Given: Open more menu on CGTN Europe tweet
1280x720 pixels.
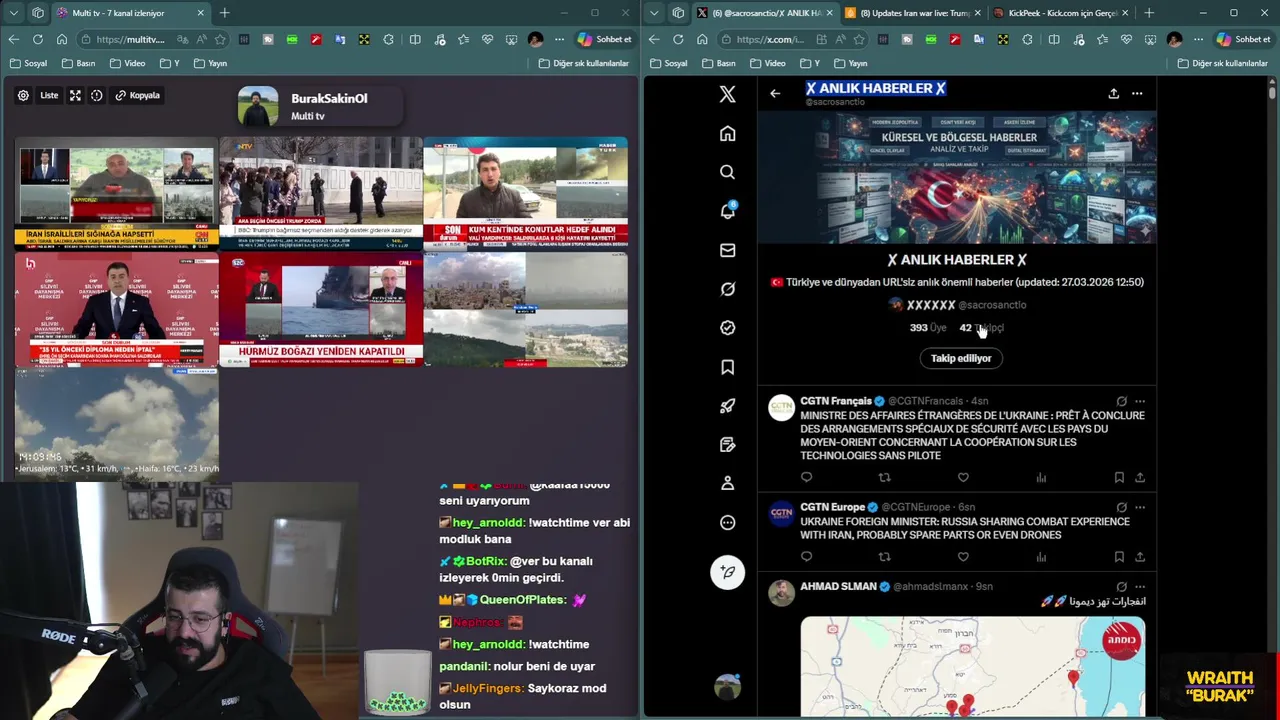Looking at the screenshot, I should coord(1139,507).
